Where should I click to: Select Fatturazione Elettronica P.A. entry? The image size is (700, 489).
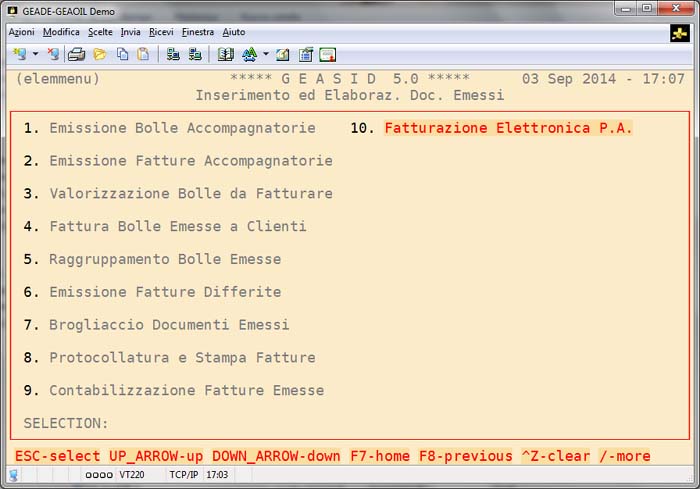tap(508, 128)
